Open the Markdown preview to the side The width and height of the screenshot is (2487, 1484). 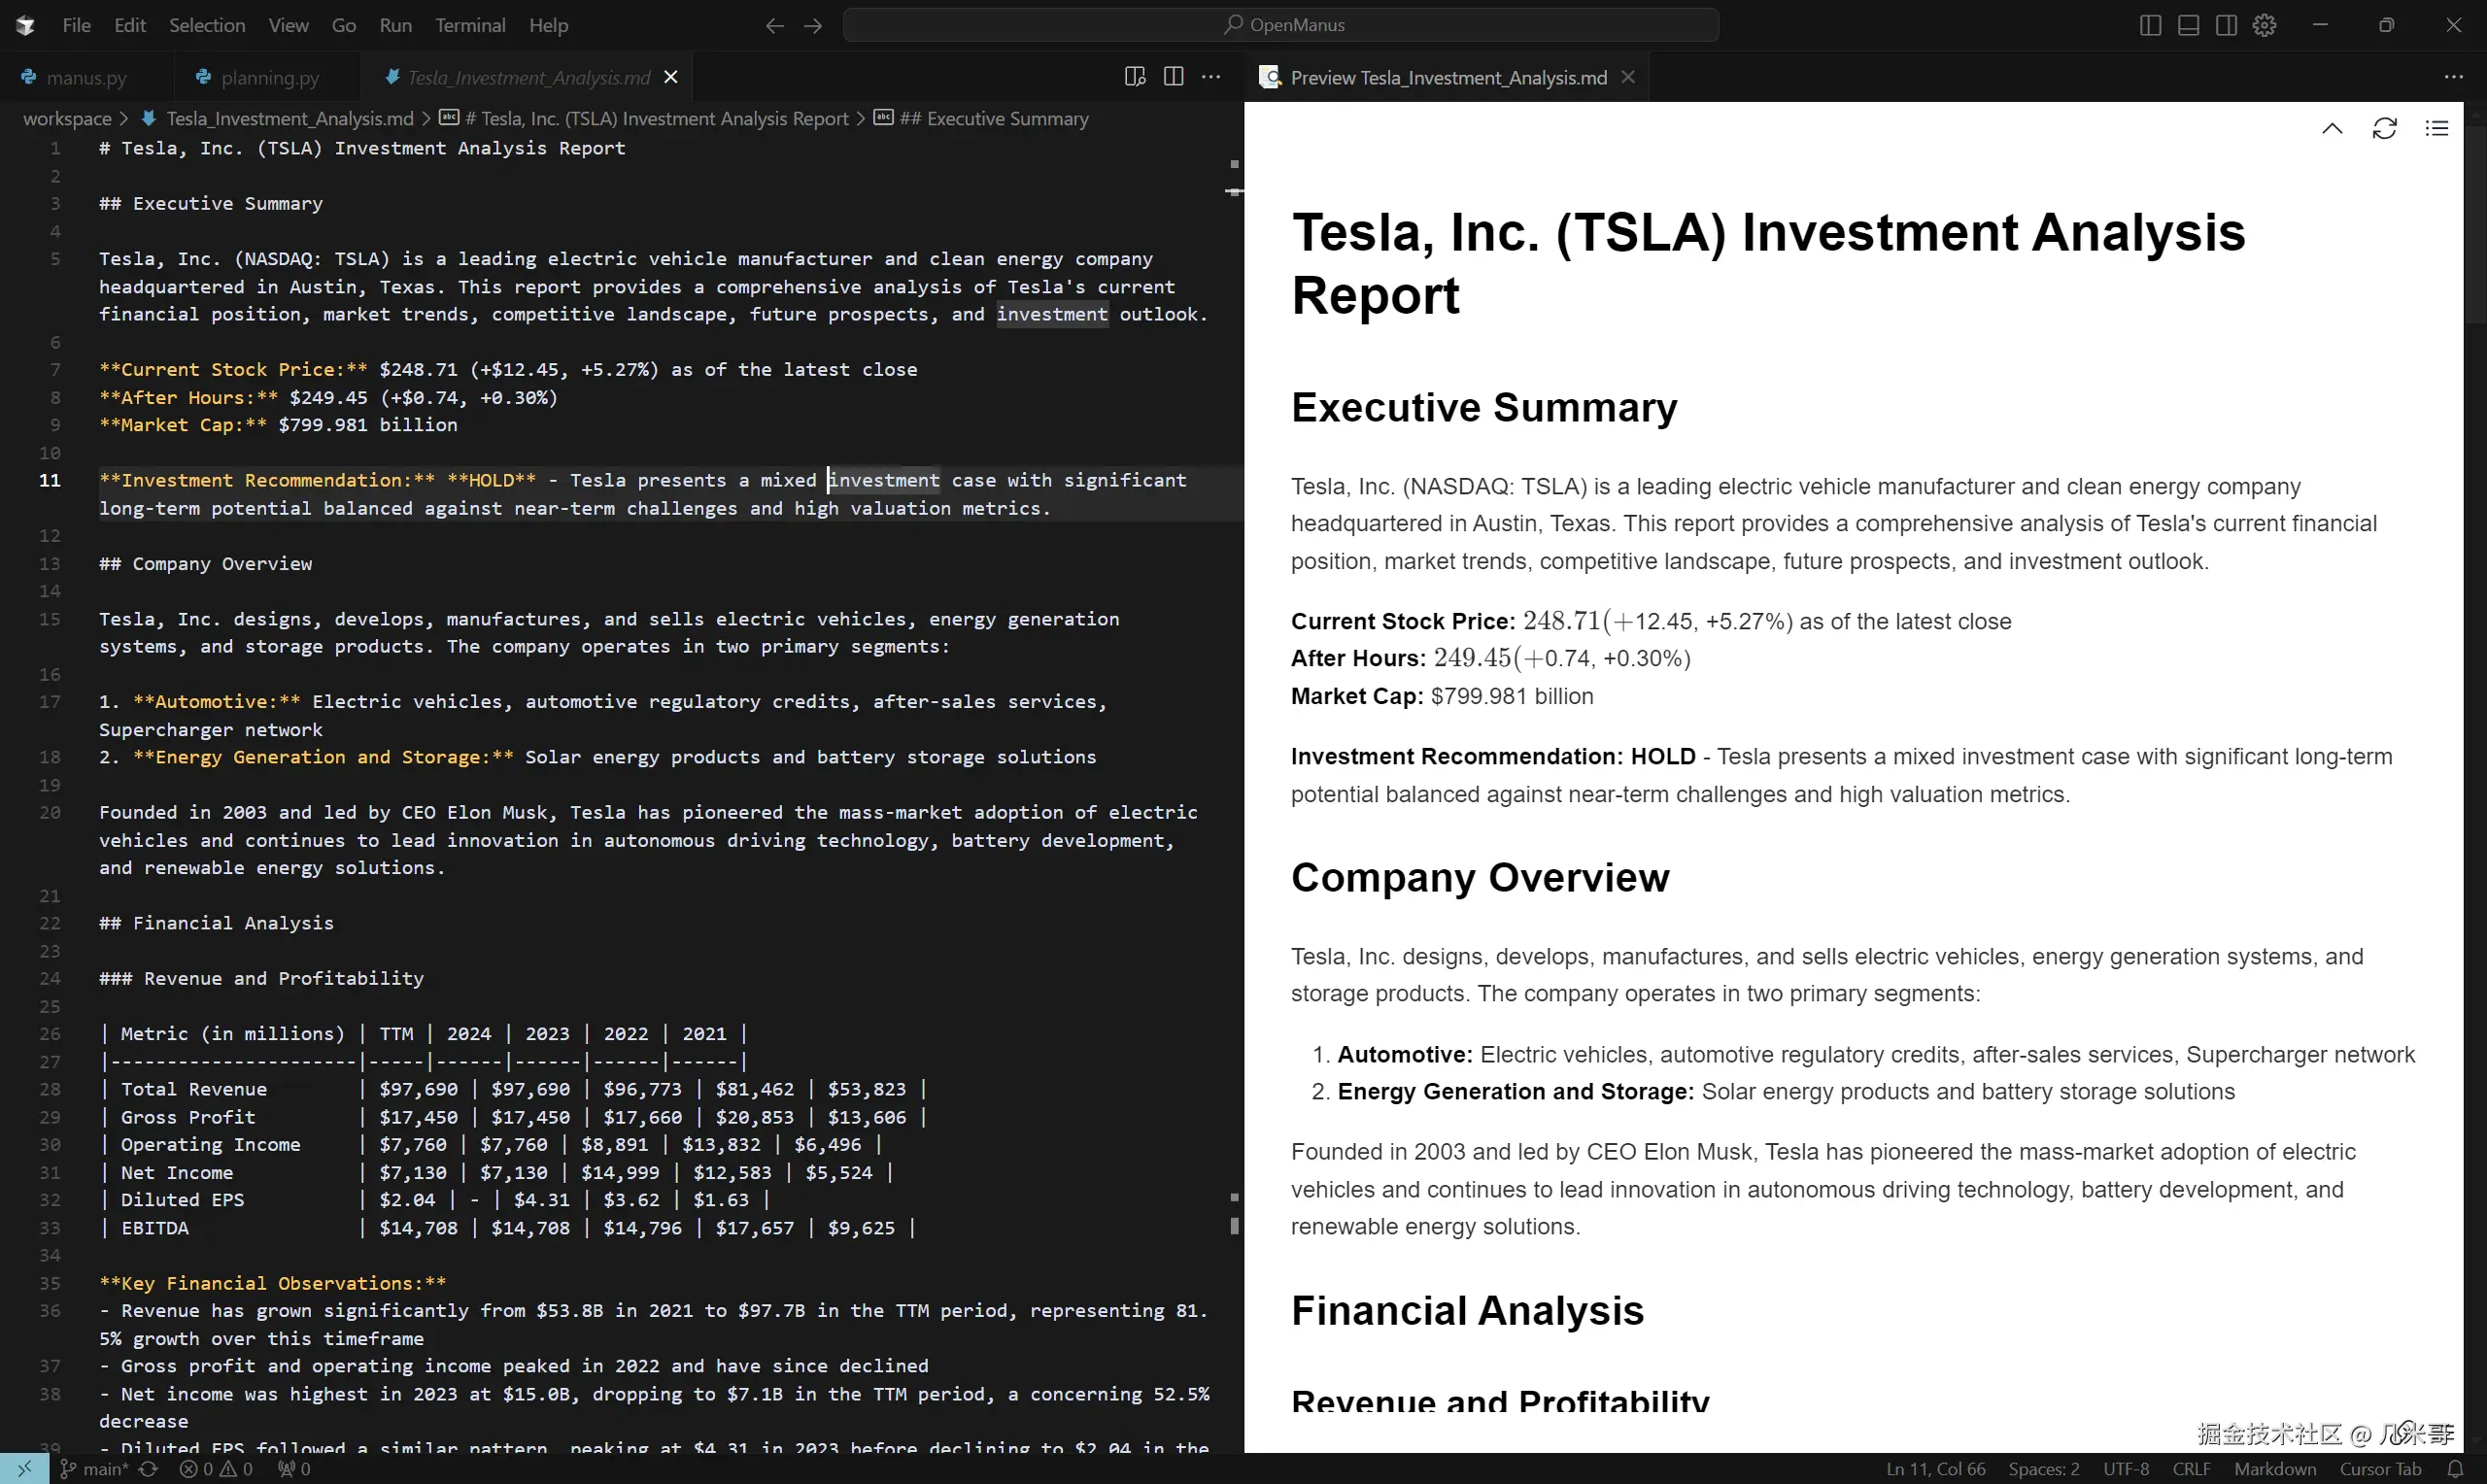[1135, 76]
